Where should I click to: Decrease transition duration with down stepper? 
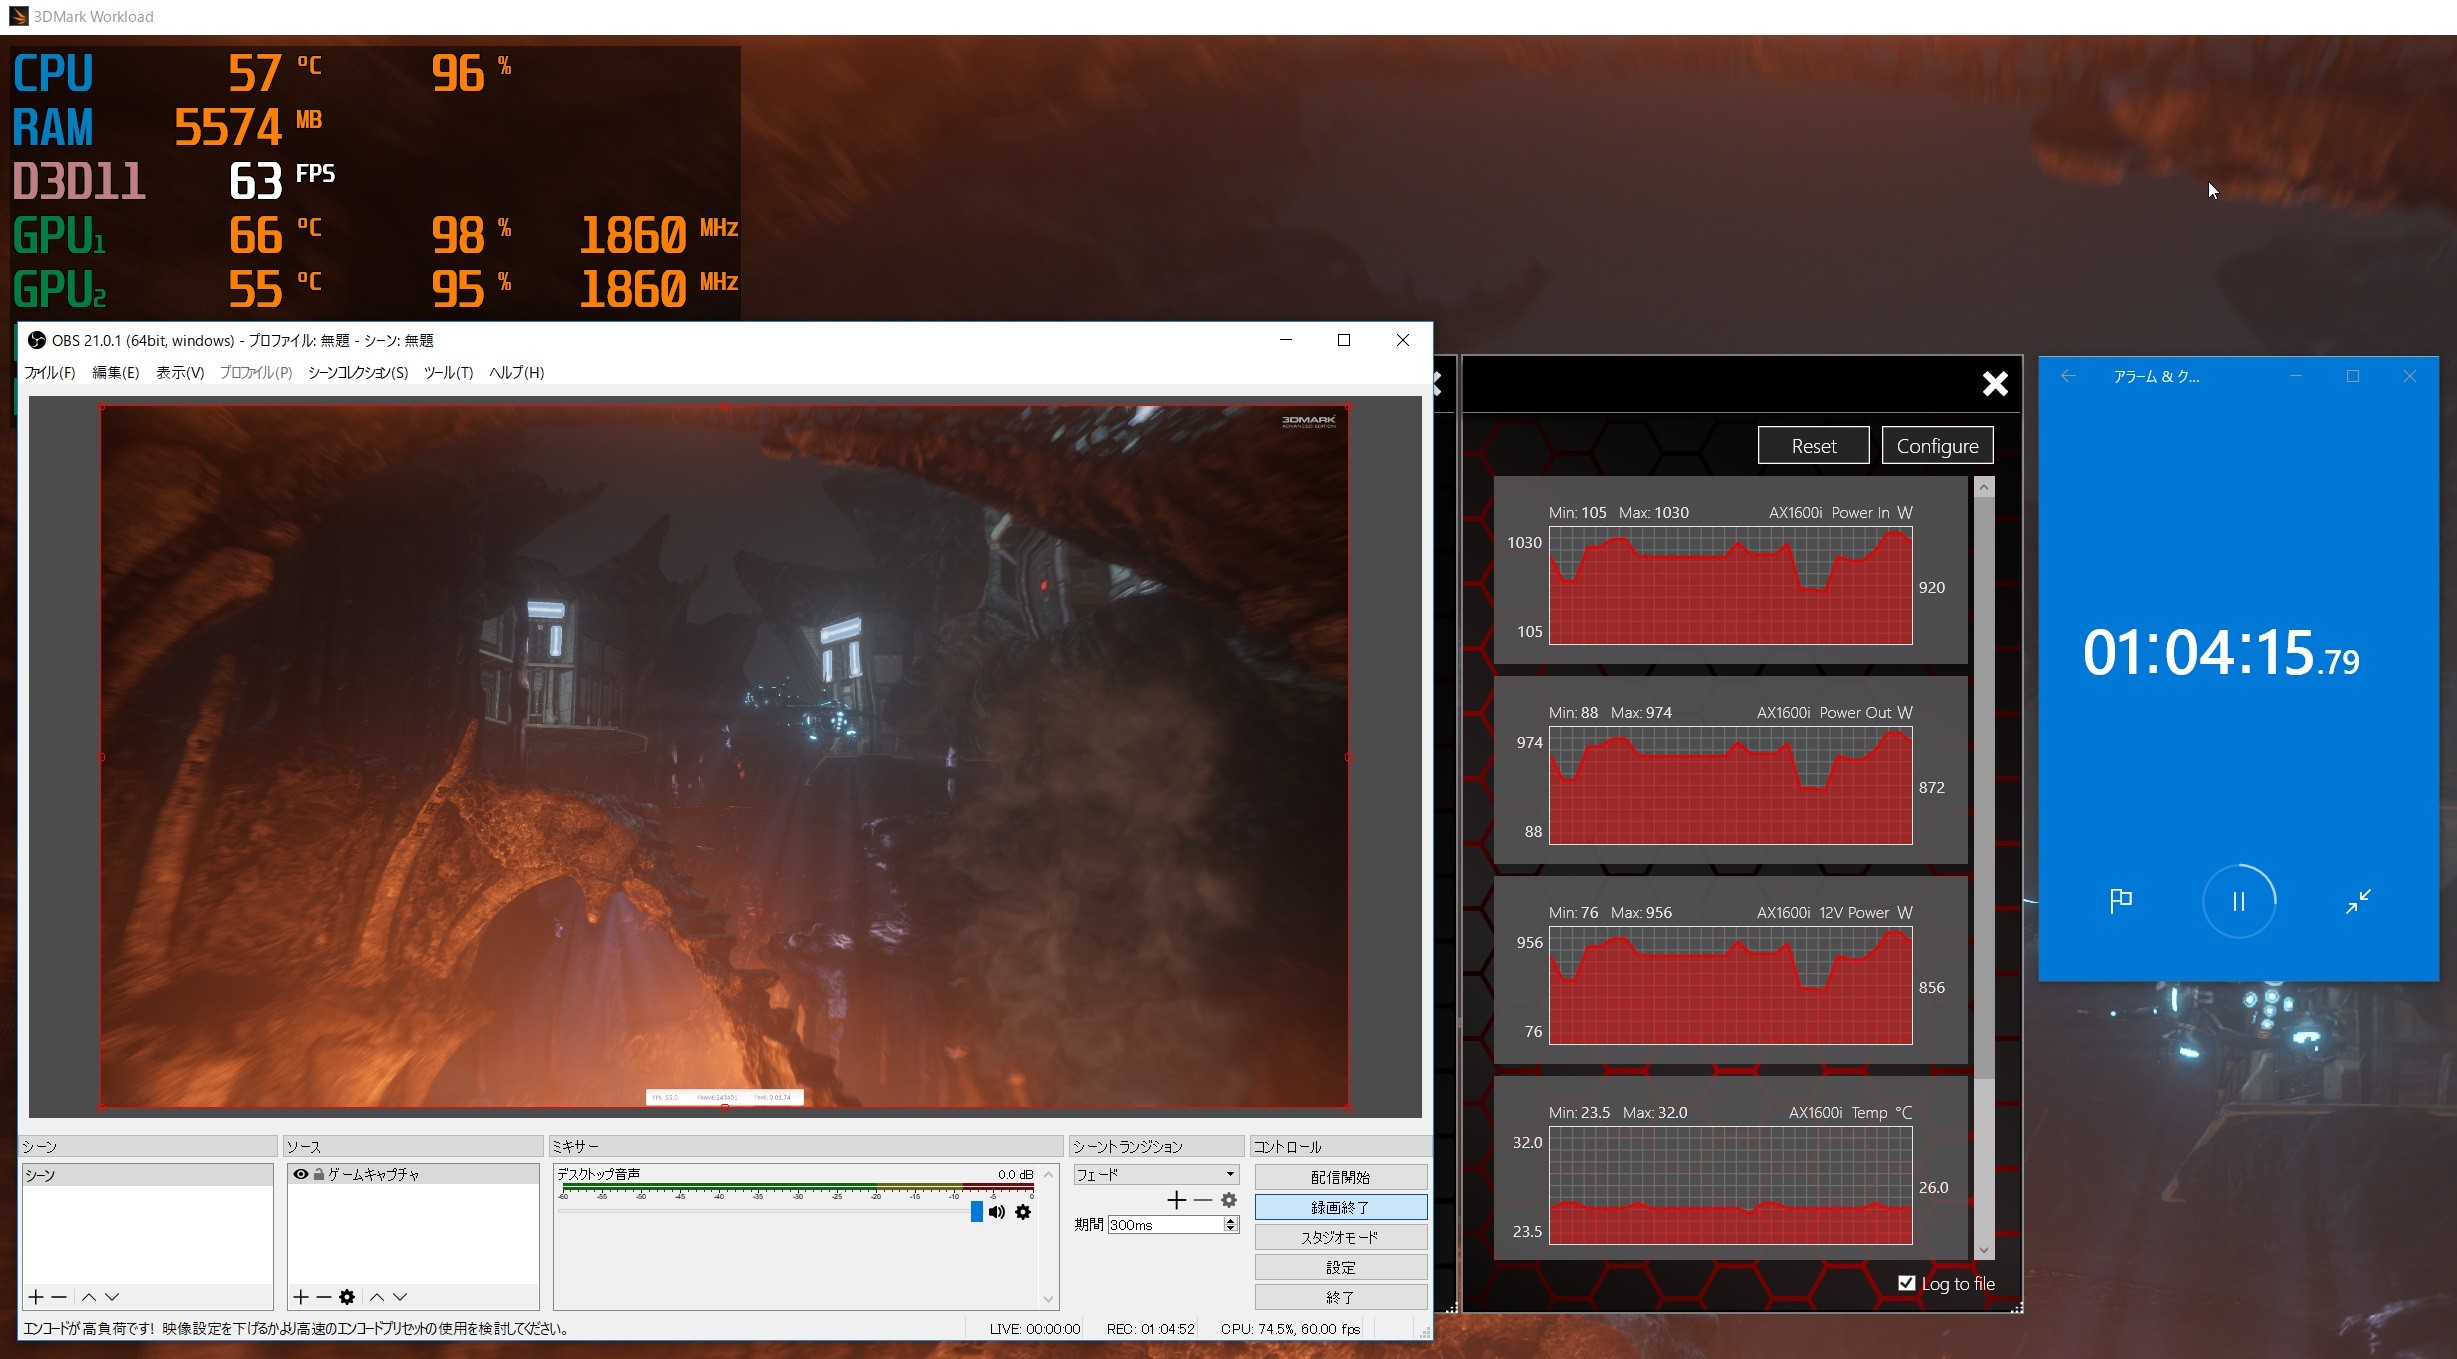tap(1231, 1229)
